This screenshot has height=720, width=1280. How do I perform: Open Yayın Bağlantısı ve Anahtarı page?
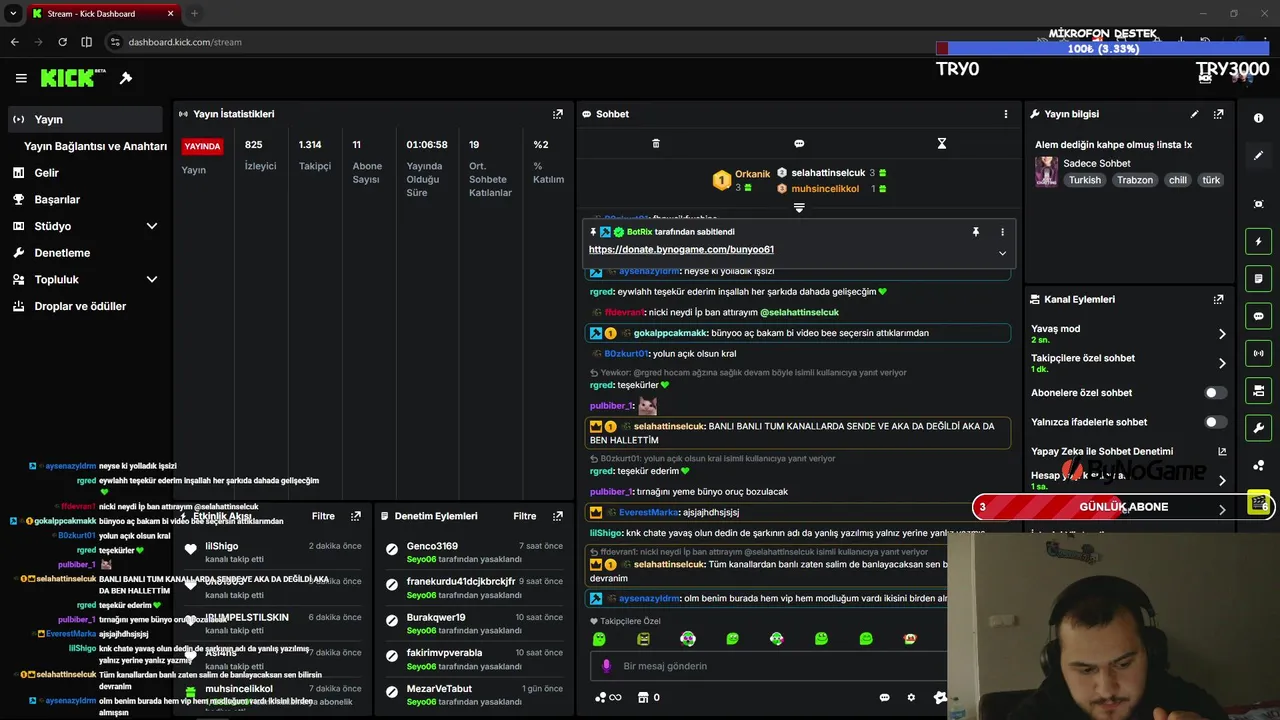pos(95,146)
